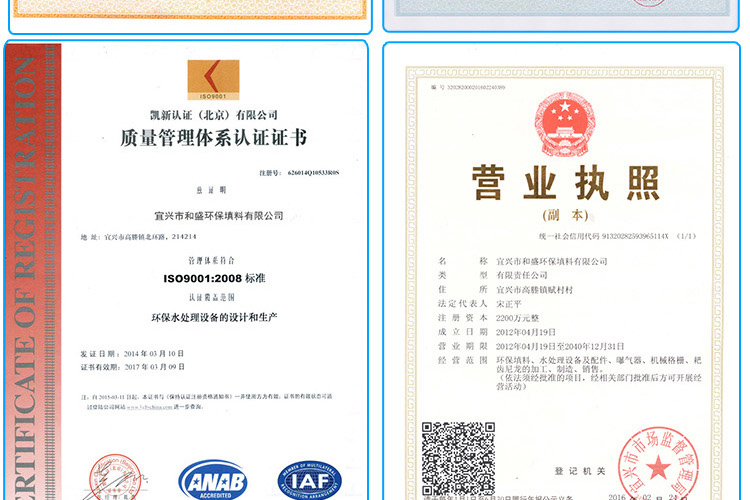Click the blue ANAB Accredited logo

click(213, 480)
